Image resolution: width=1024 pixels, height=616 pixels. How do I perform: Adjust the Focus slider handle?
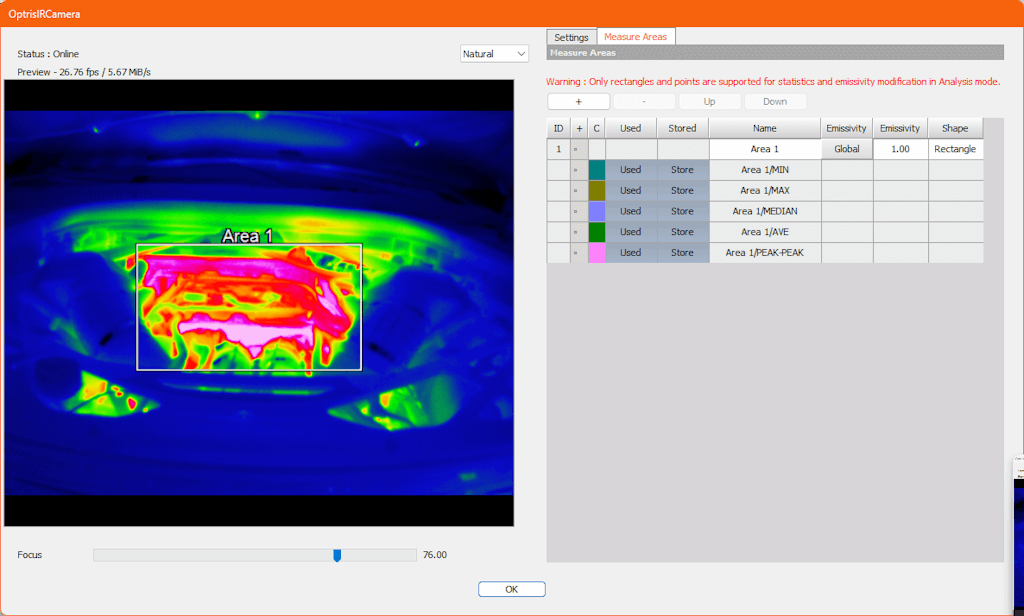tap(337, 554)
